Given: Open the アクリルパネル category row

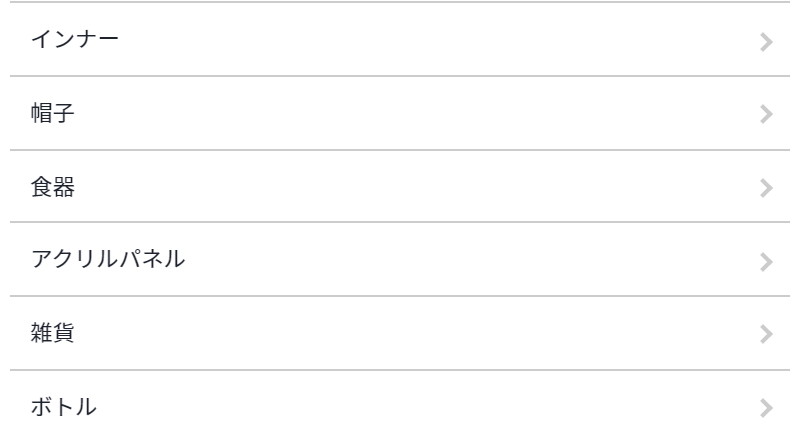Looking at the screenshot, I should (400, 261).
